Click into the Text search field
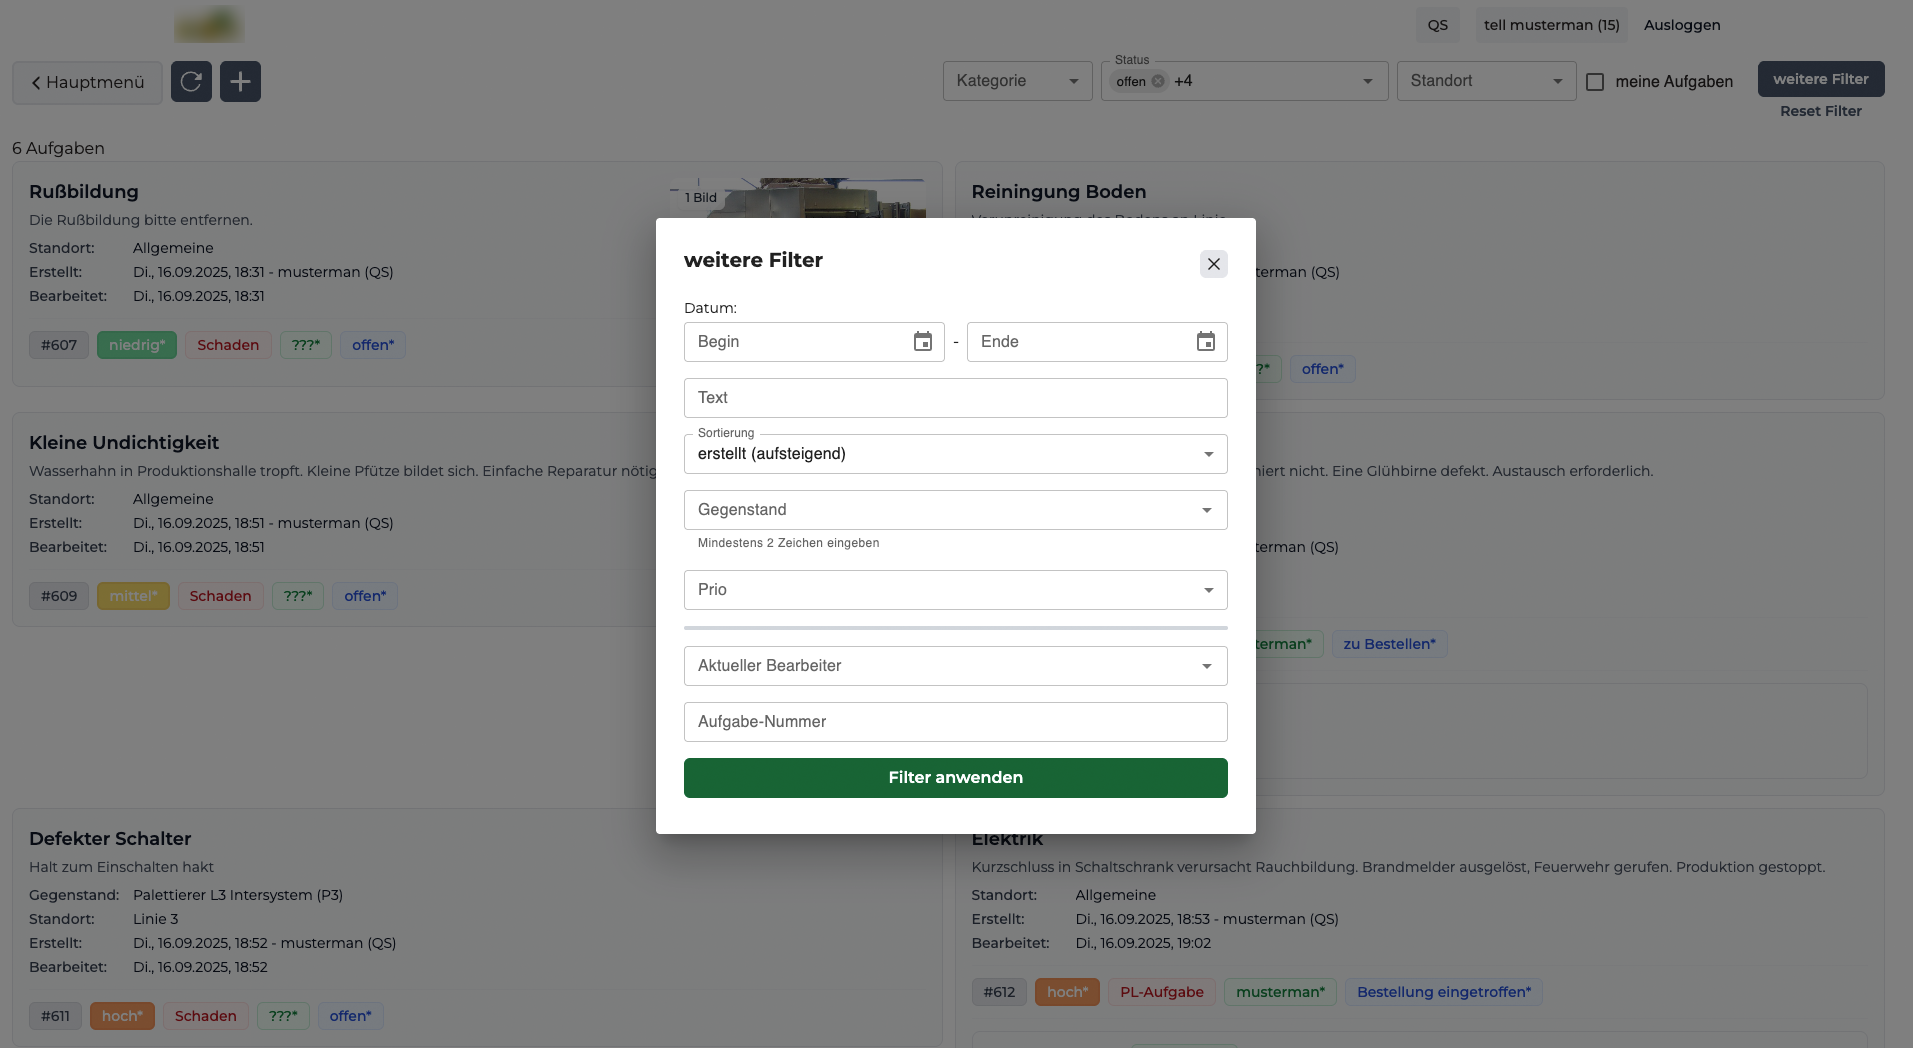Image resolution: width=1913 pixels, height=1048 pixels. (x=955, y=398)
